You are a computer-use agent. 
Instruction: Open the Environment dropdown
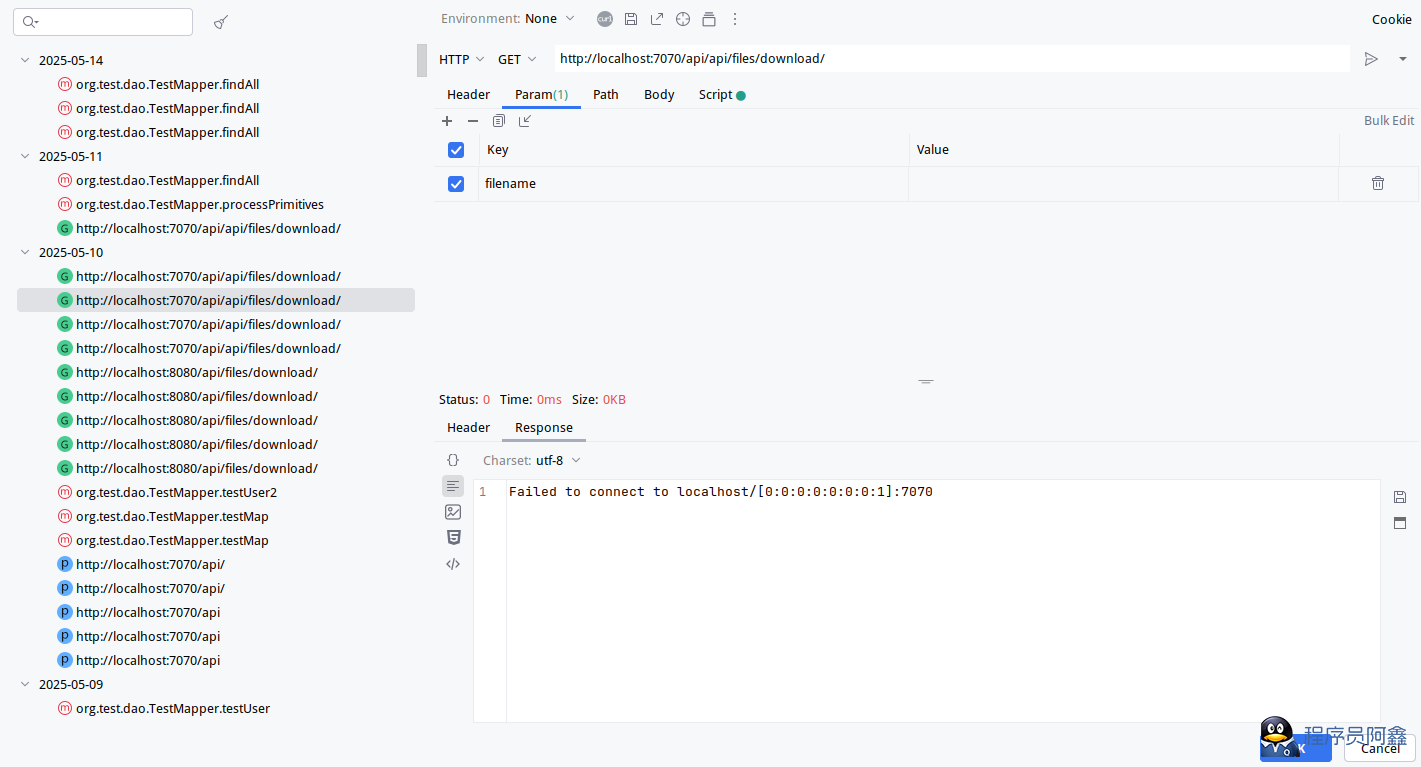(x=508, y=19)
